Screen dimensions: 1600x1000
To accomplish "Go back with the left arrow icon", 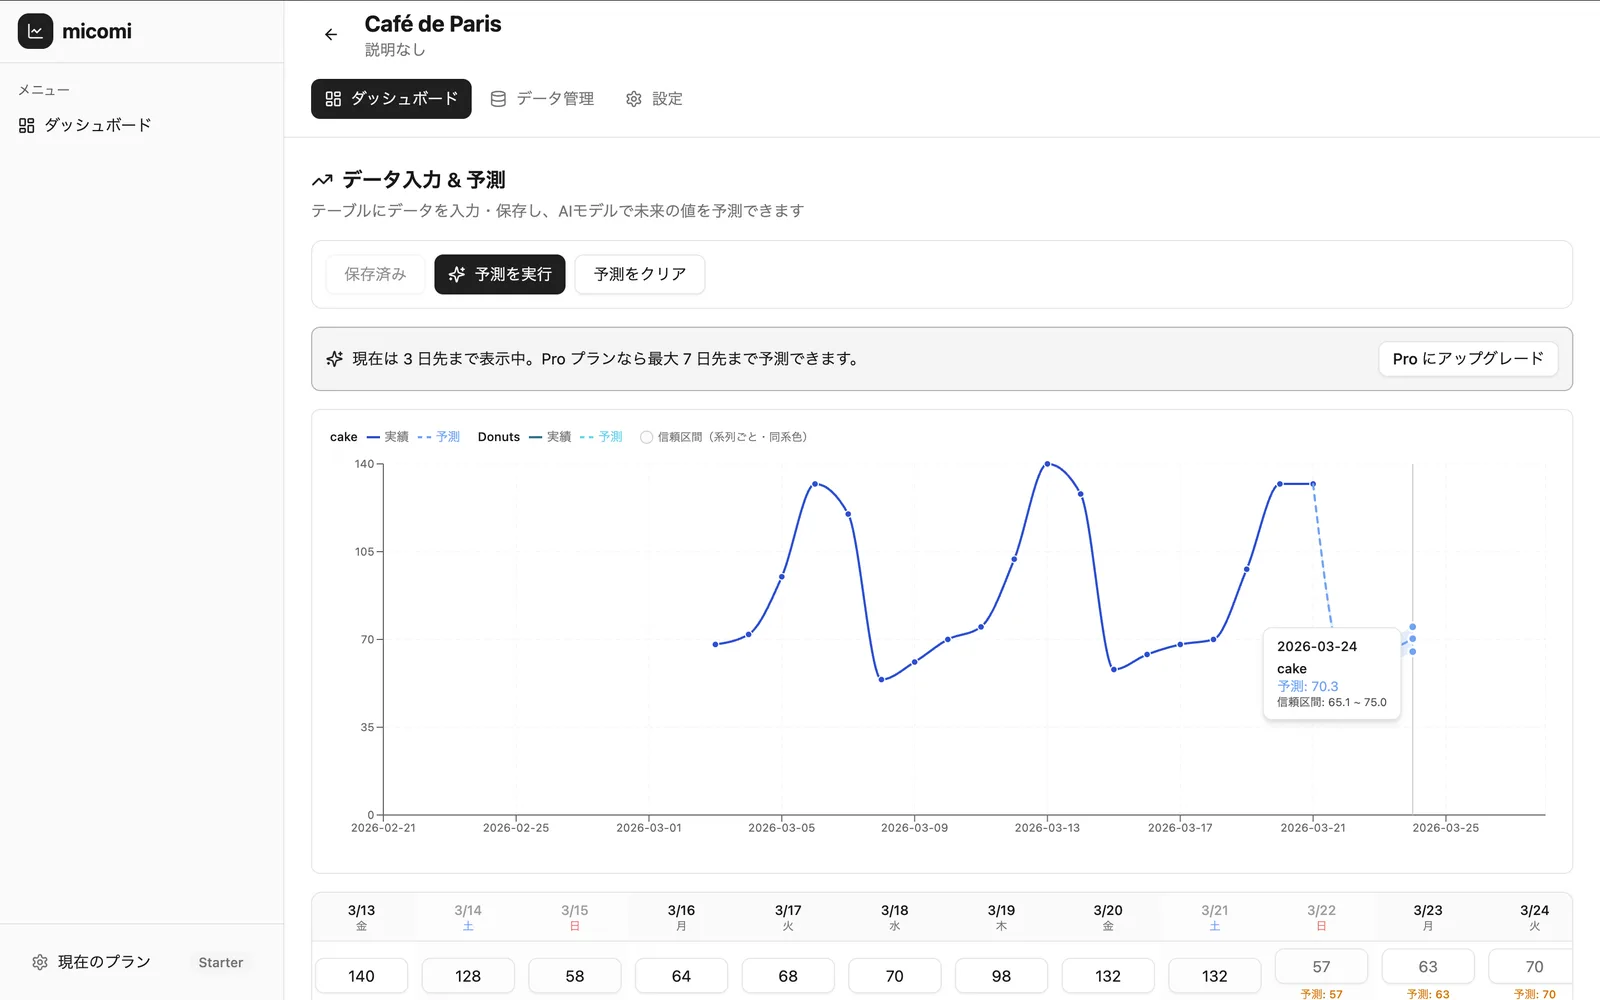I will pos(331,35).
